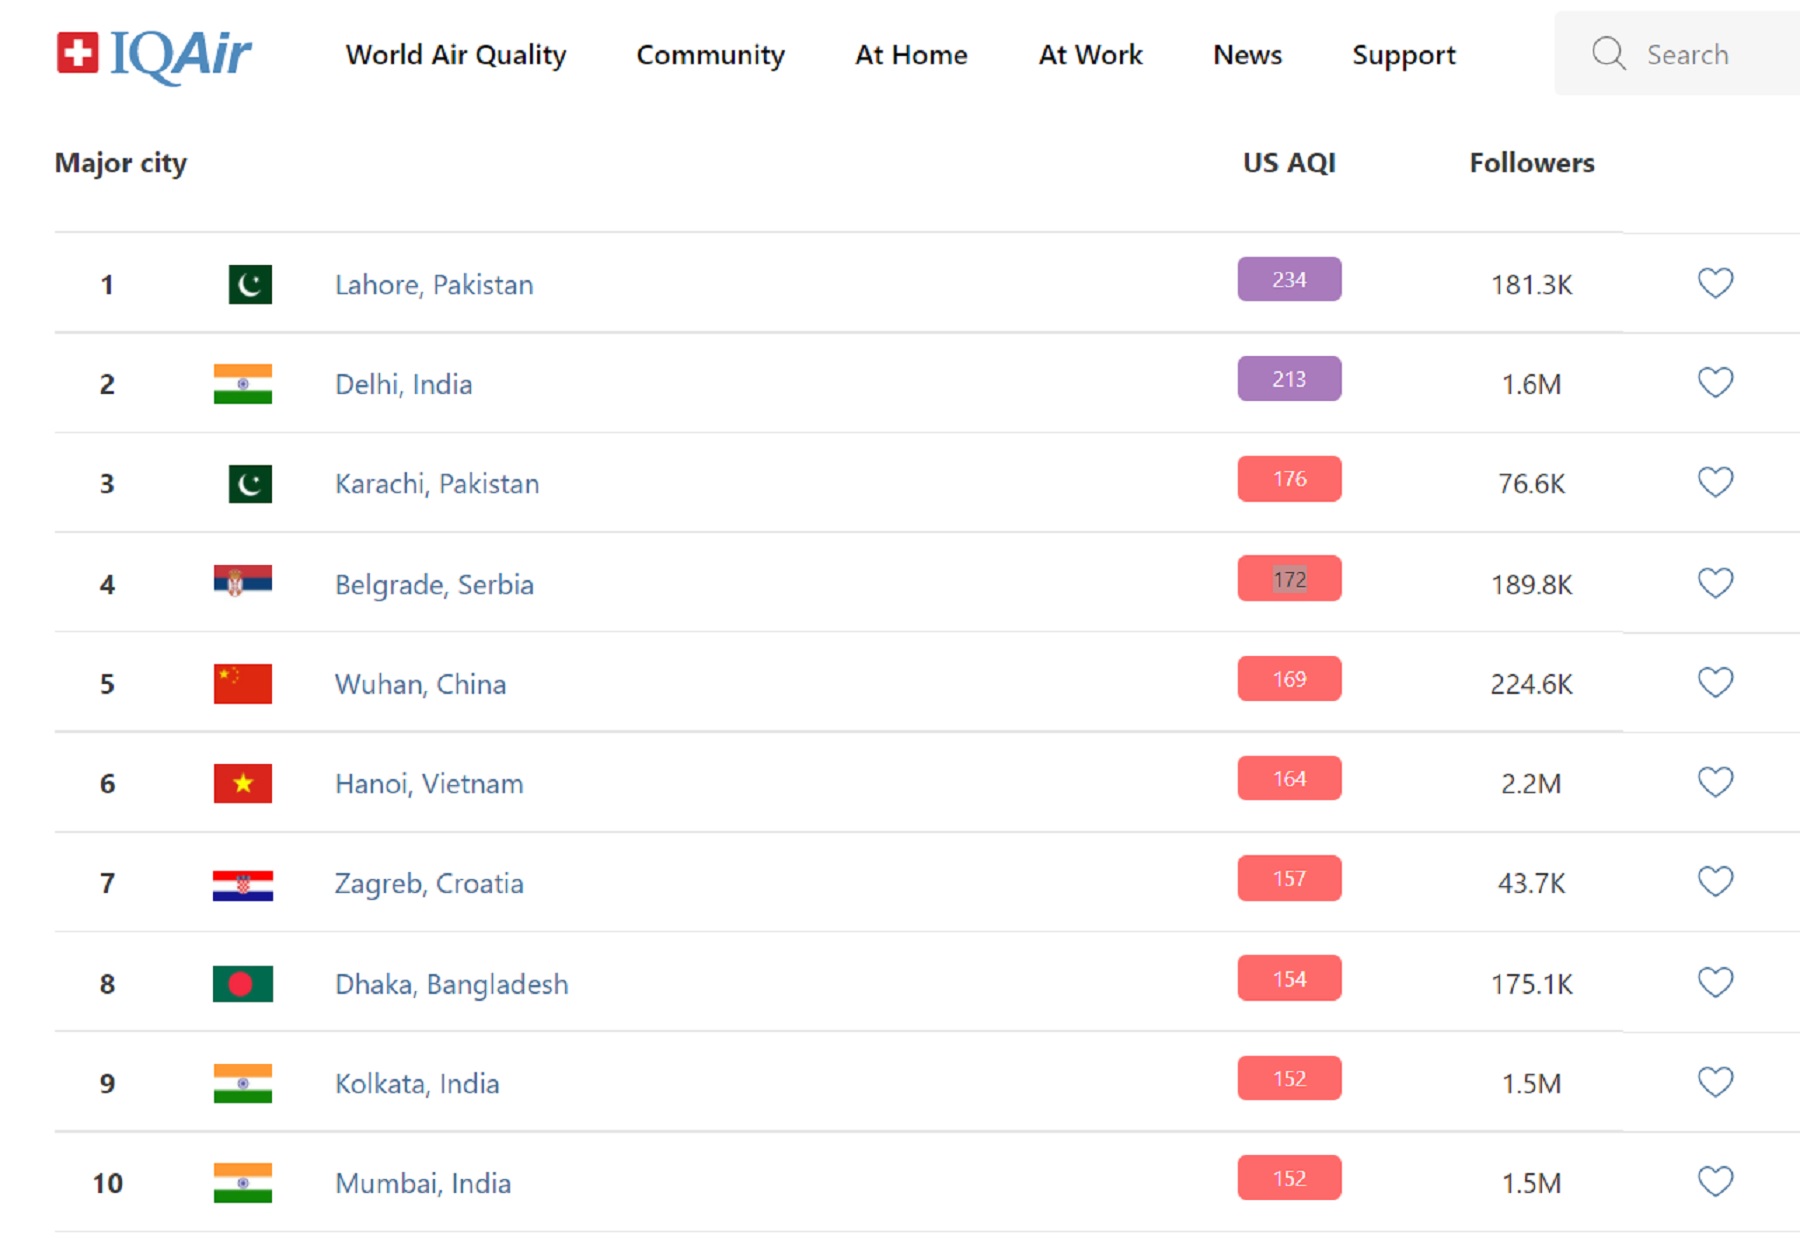Click the Bangladesh flag icon

point(243,984)
